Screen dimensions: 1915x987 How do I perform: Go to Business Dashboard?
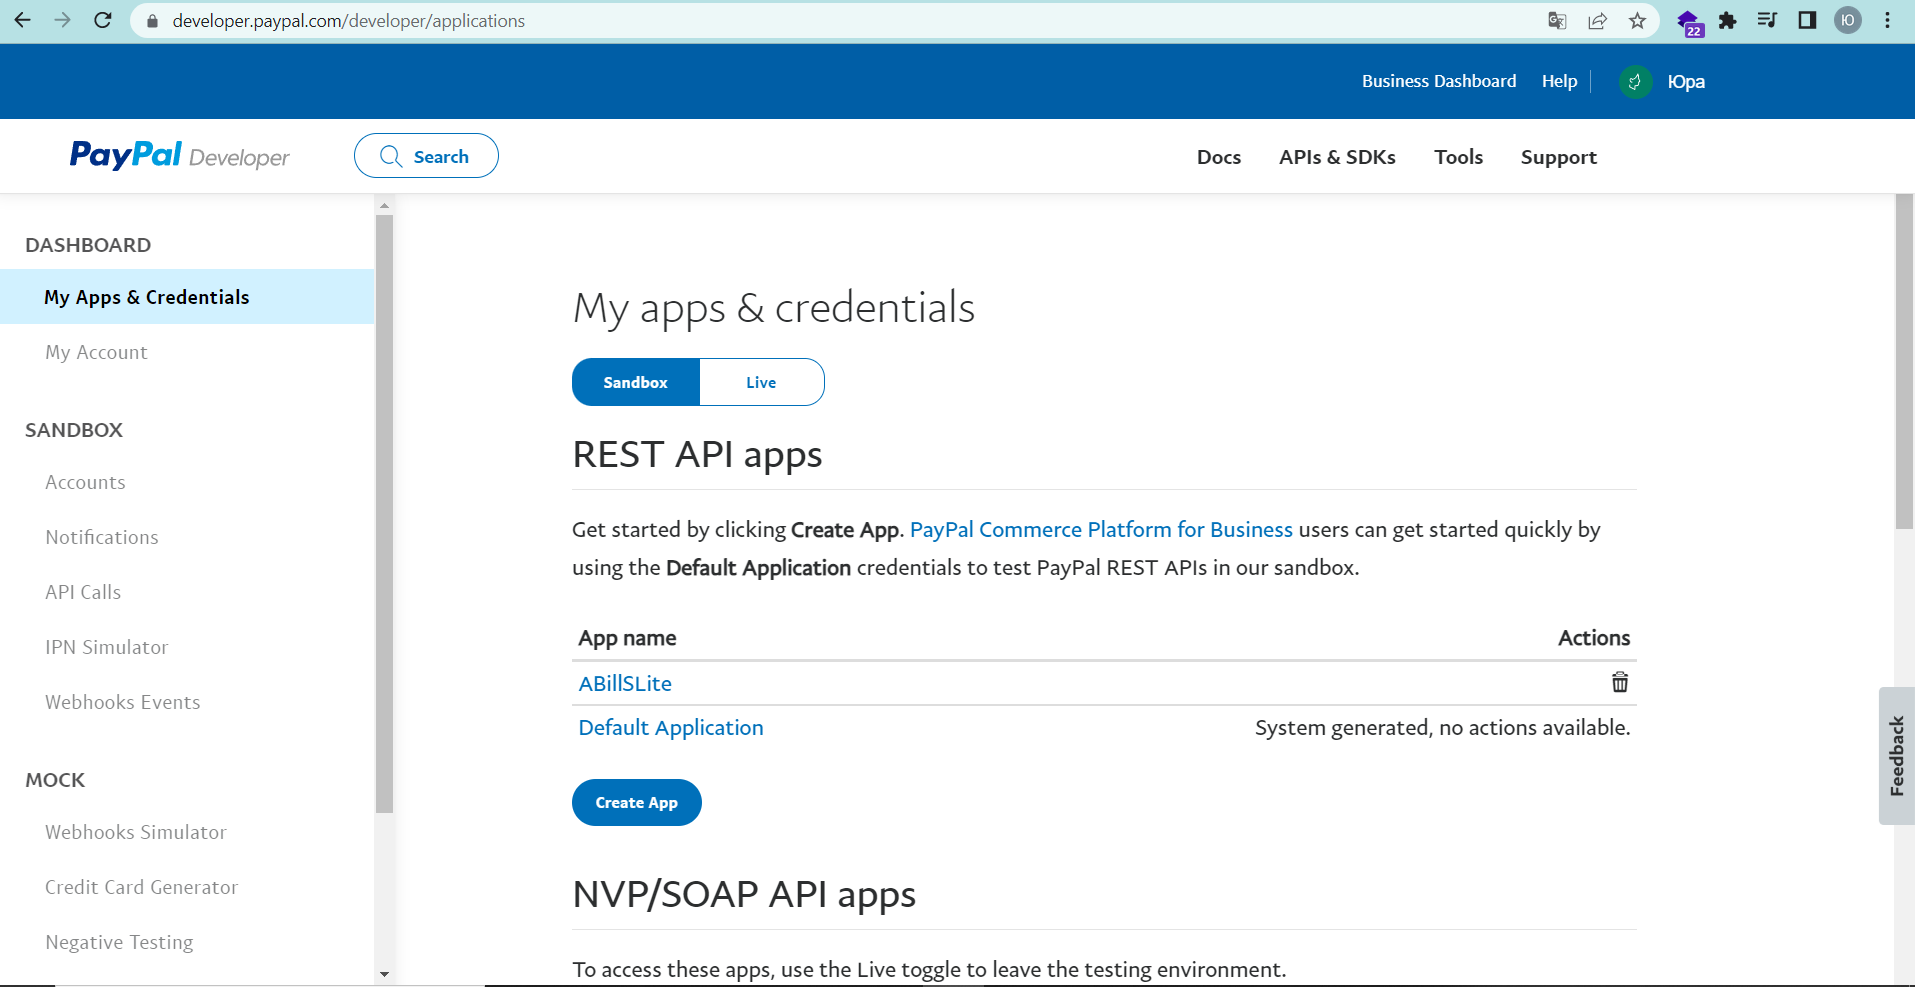tap(1439, 81)
